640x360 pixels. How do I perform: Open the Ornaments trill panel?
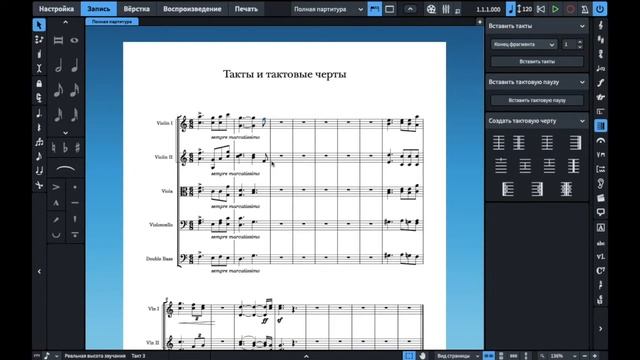600,97
